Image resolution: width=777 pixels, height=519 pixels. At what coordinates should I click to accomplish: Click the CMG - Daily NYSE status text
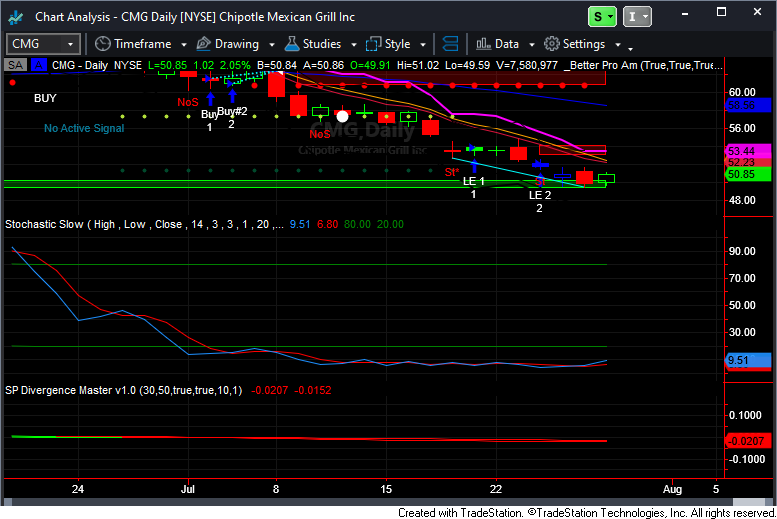pyautogui.click(x=97, y=65)
